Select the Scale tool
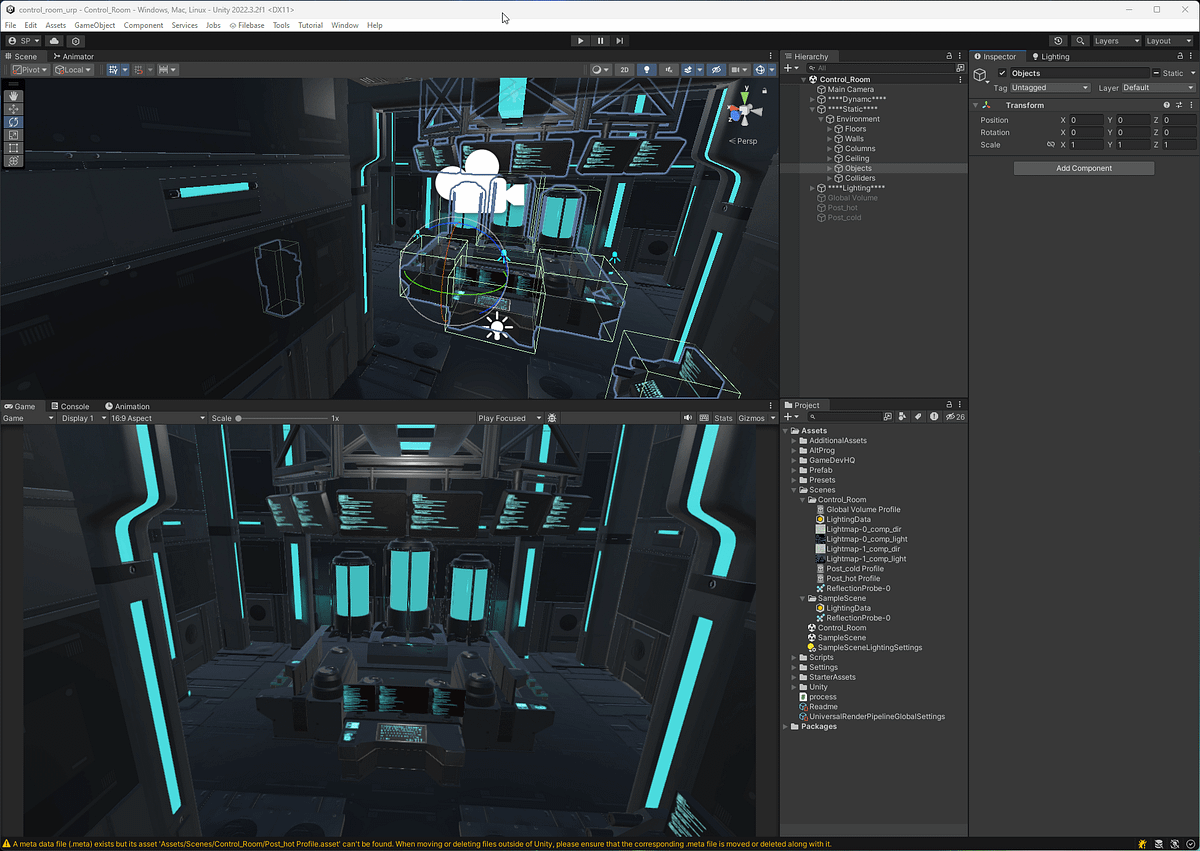 (13, 135)
